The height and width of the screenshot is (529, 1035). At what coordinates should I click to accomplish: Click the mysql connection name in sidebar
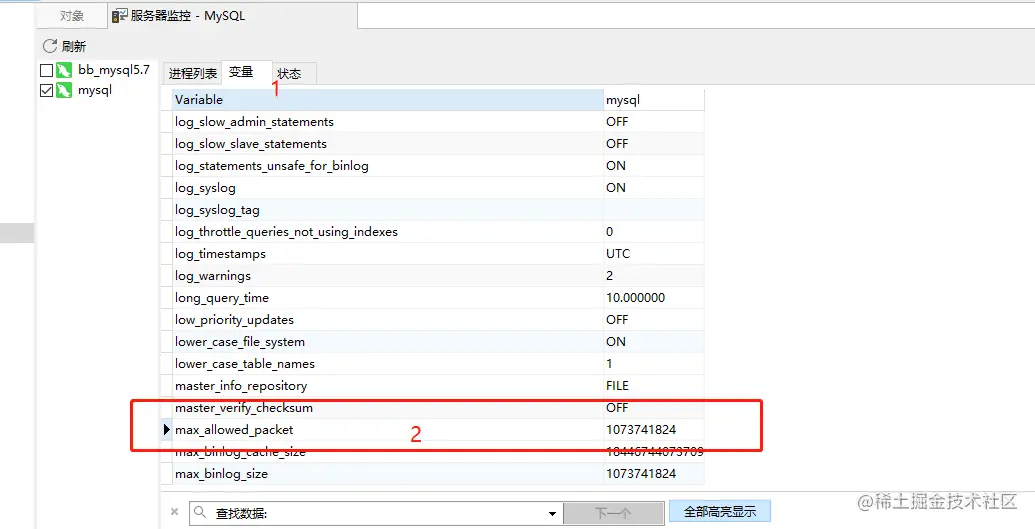pyautogui.click(x=95, y=90)
